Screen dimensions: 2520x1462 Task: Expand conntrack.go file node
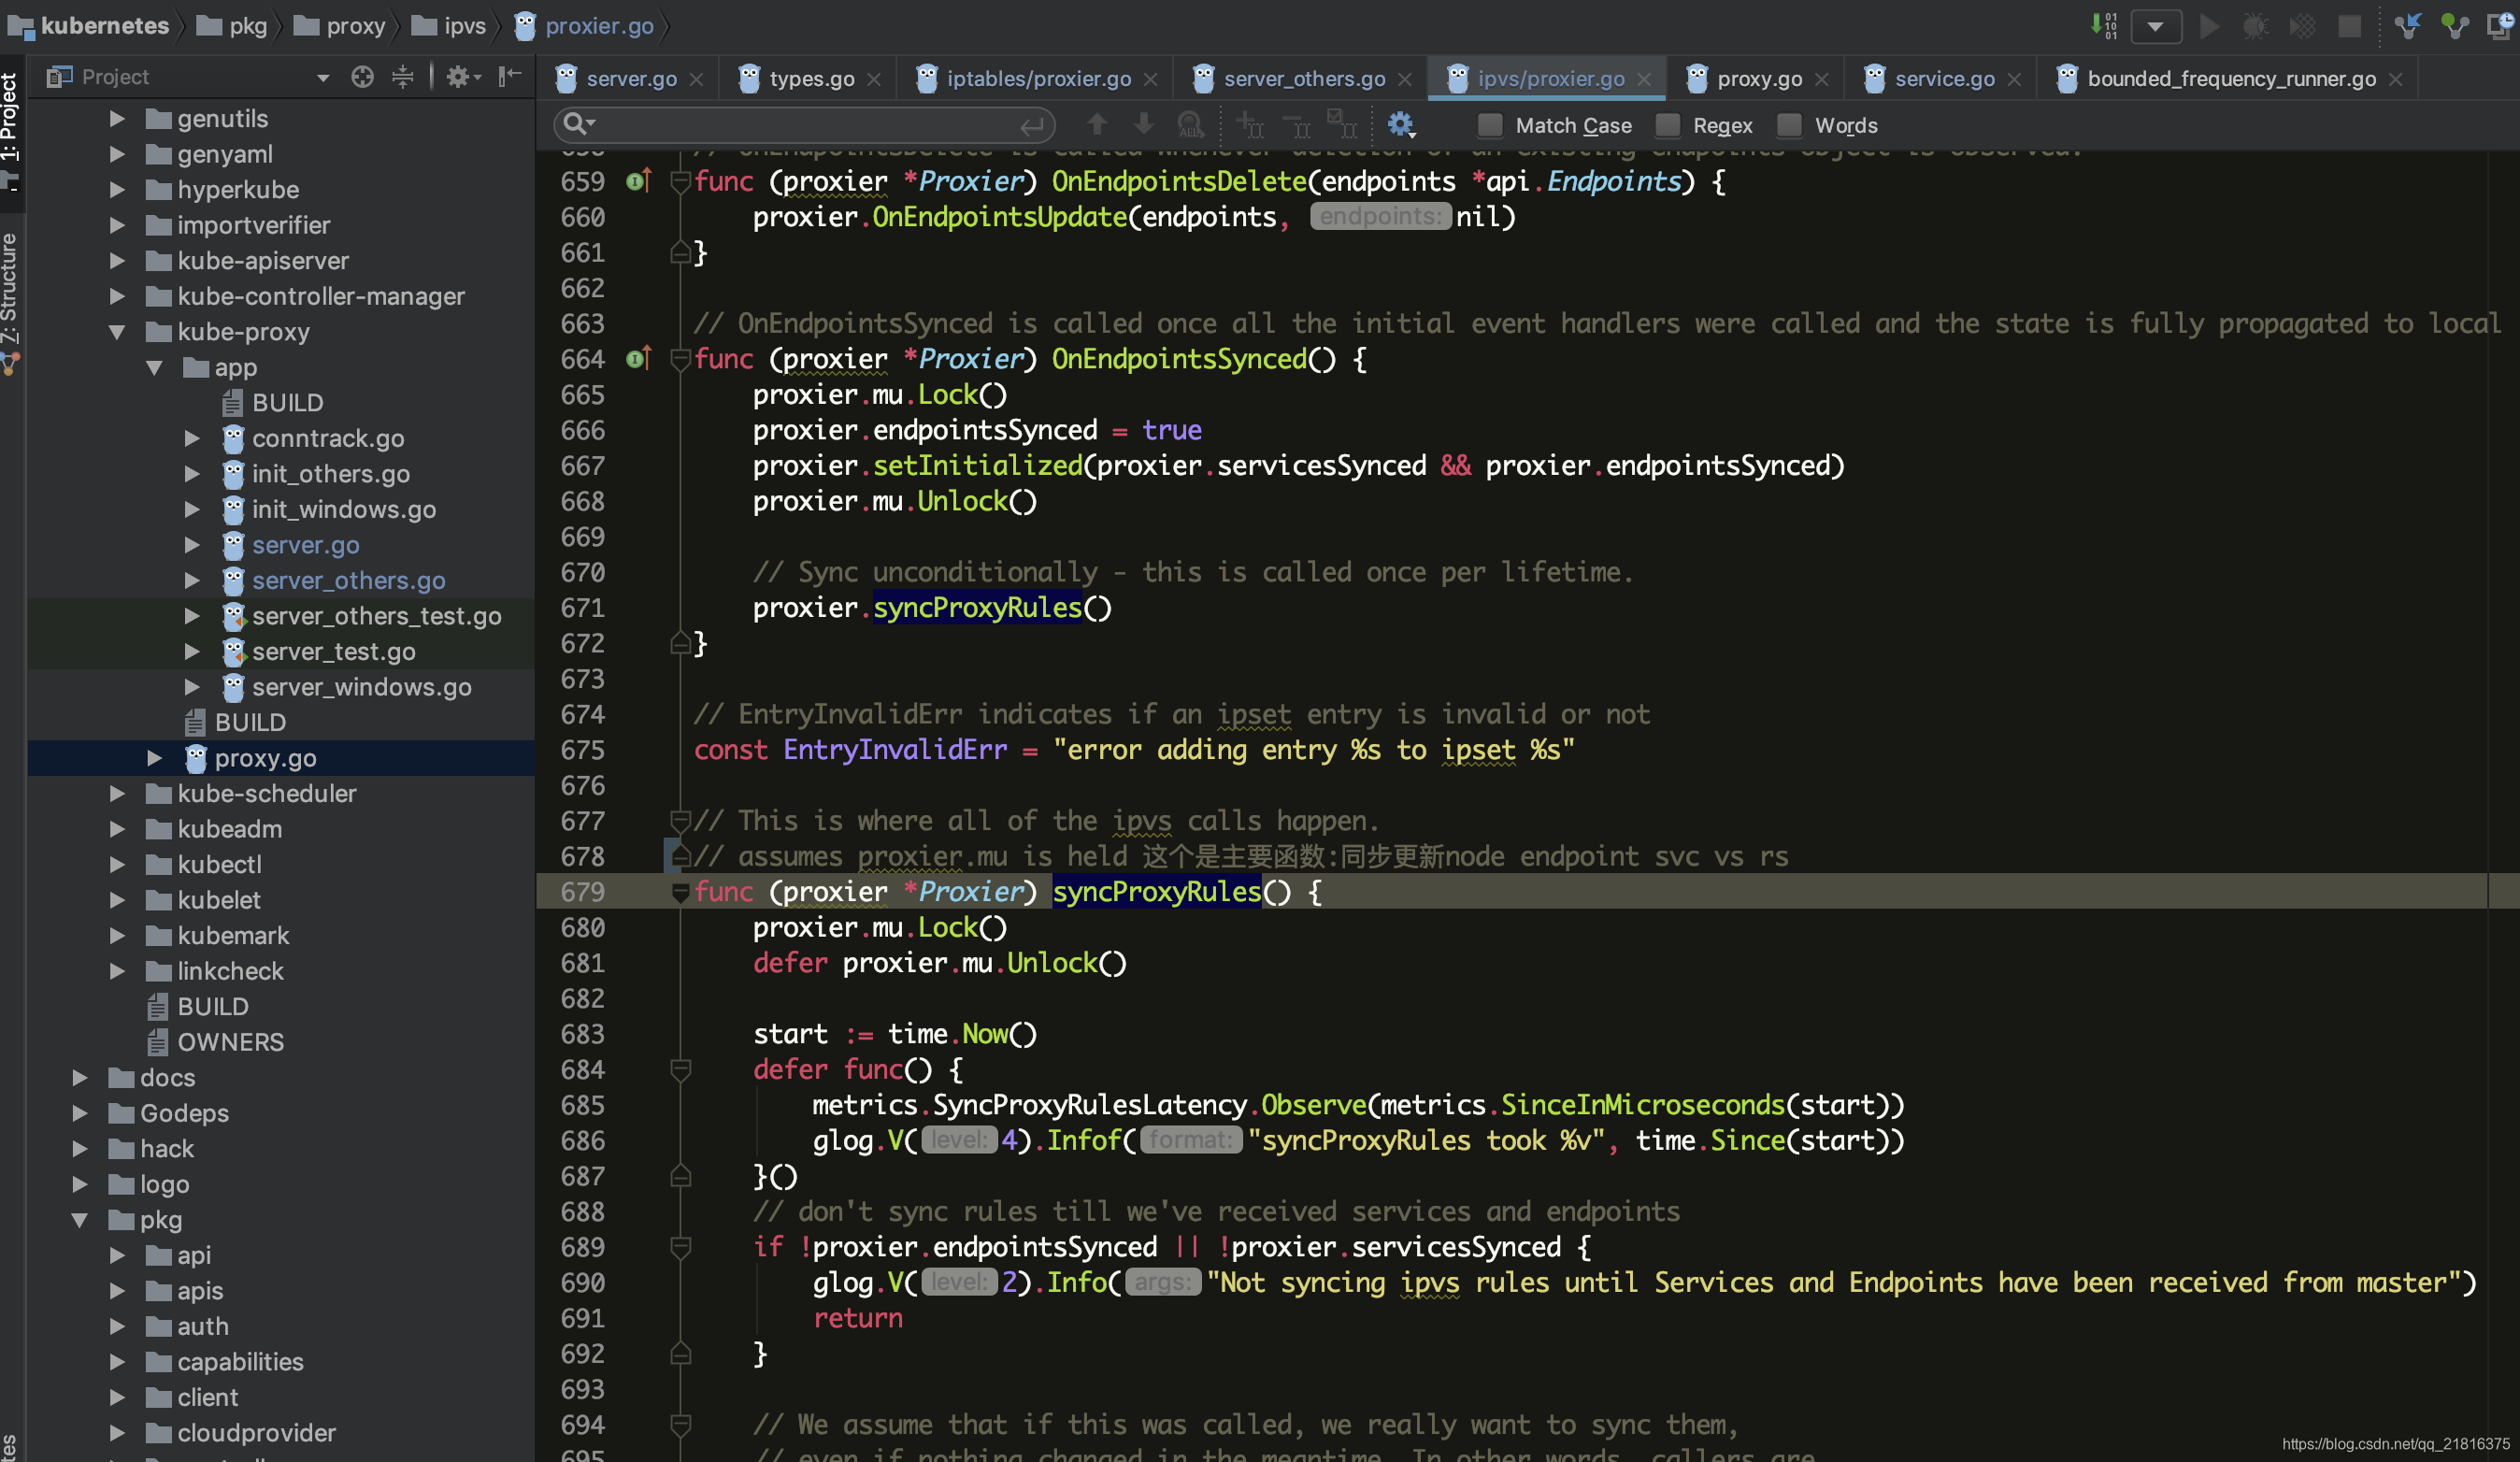[191, 439]
